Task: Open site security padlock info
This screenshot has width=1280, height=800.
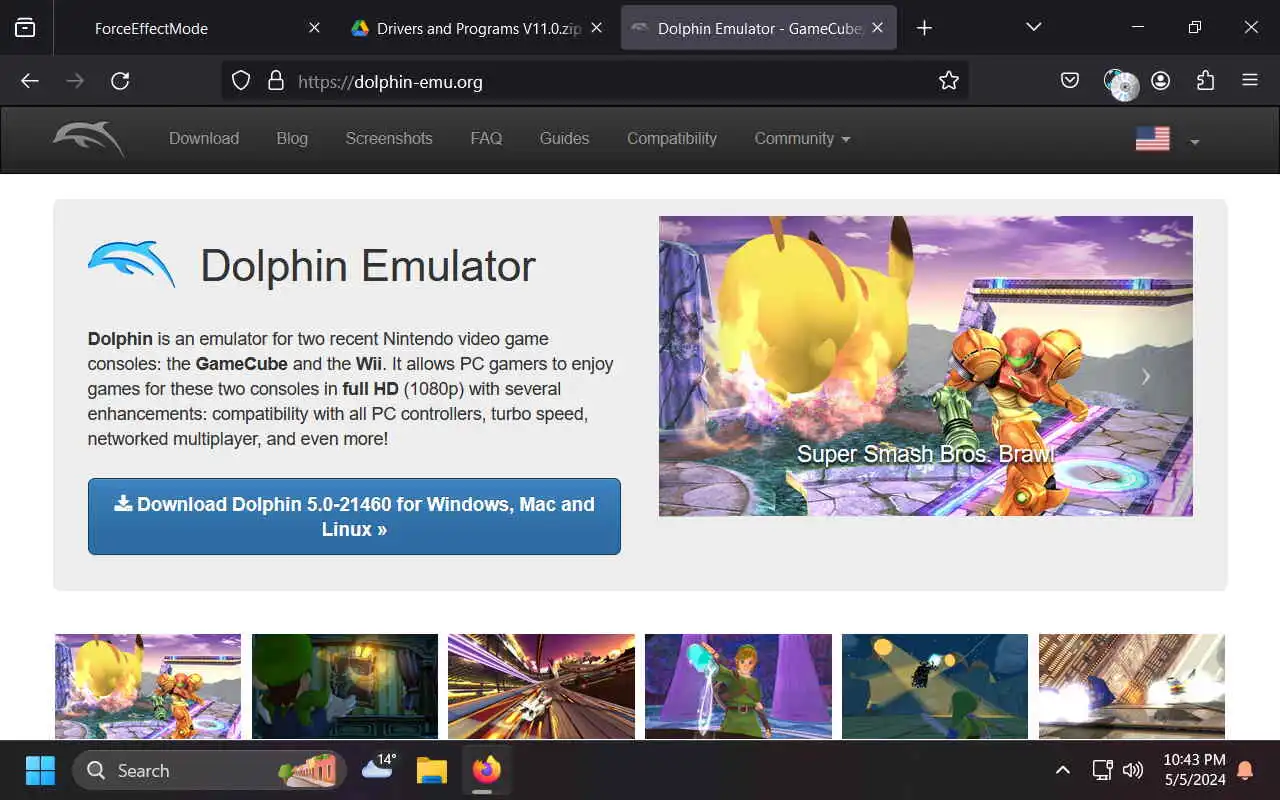Action: (276, 81)
